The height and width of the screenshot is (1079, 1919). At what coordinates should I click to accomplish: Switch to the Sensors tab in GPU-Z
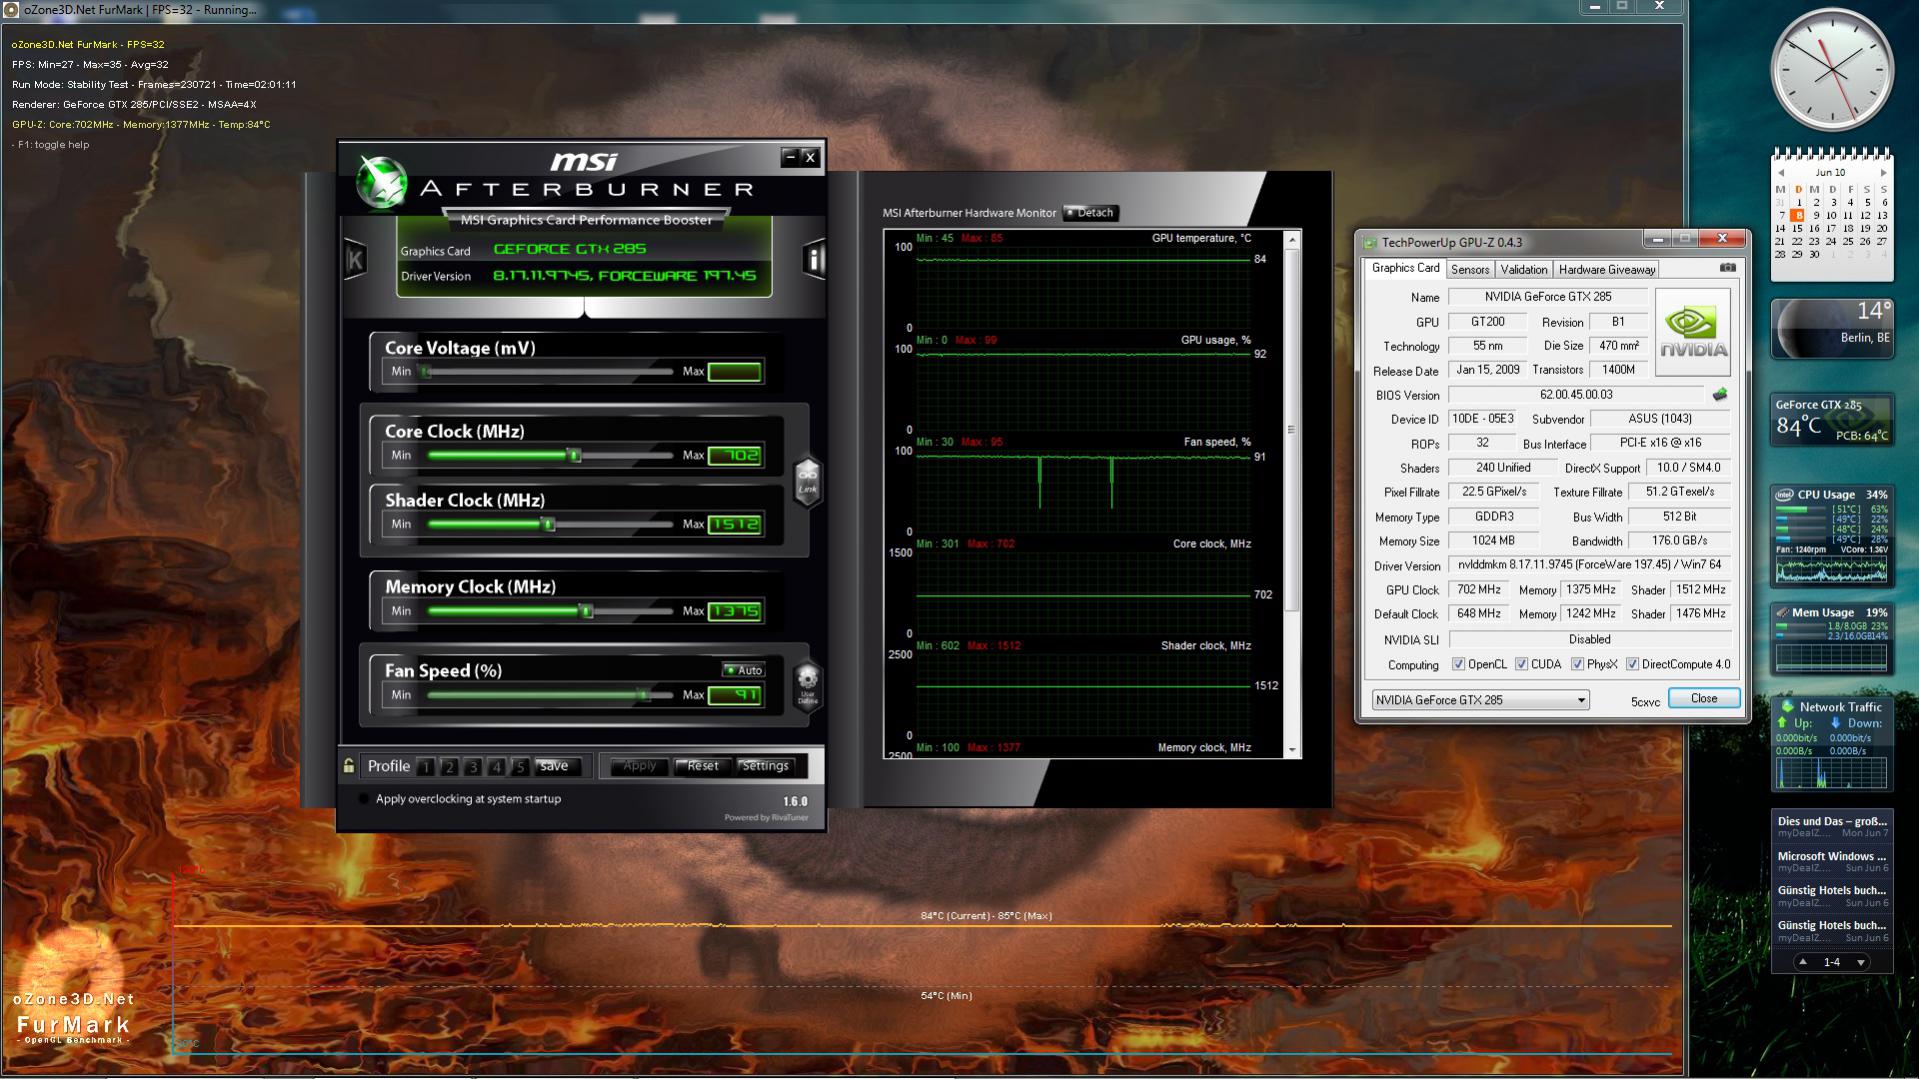(1470, 269)
